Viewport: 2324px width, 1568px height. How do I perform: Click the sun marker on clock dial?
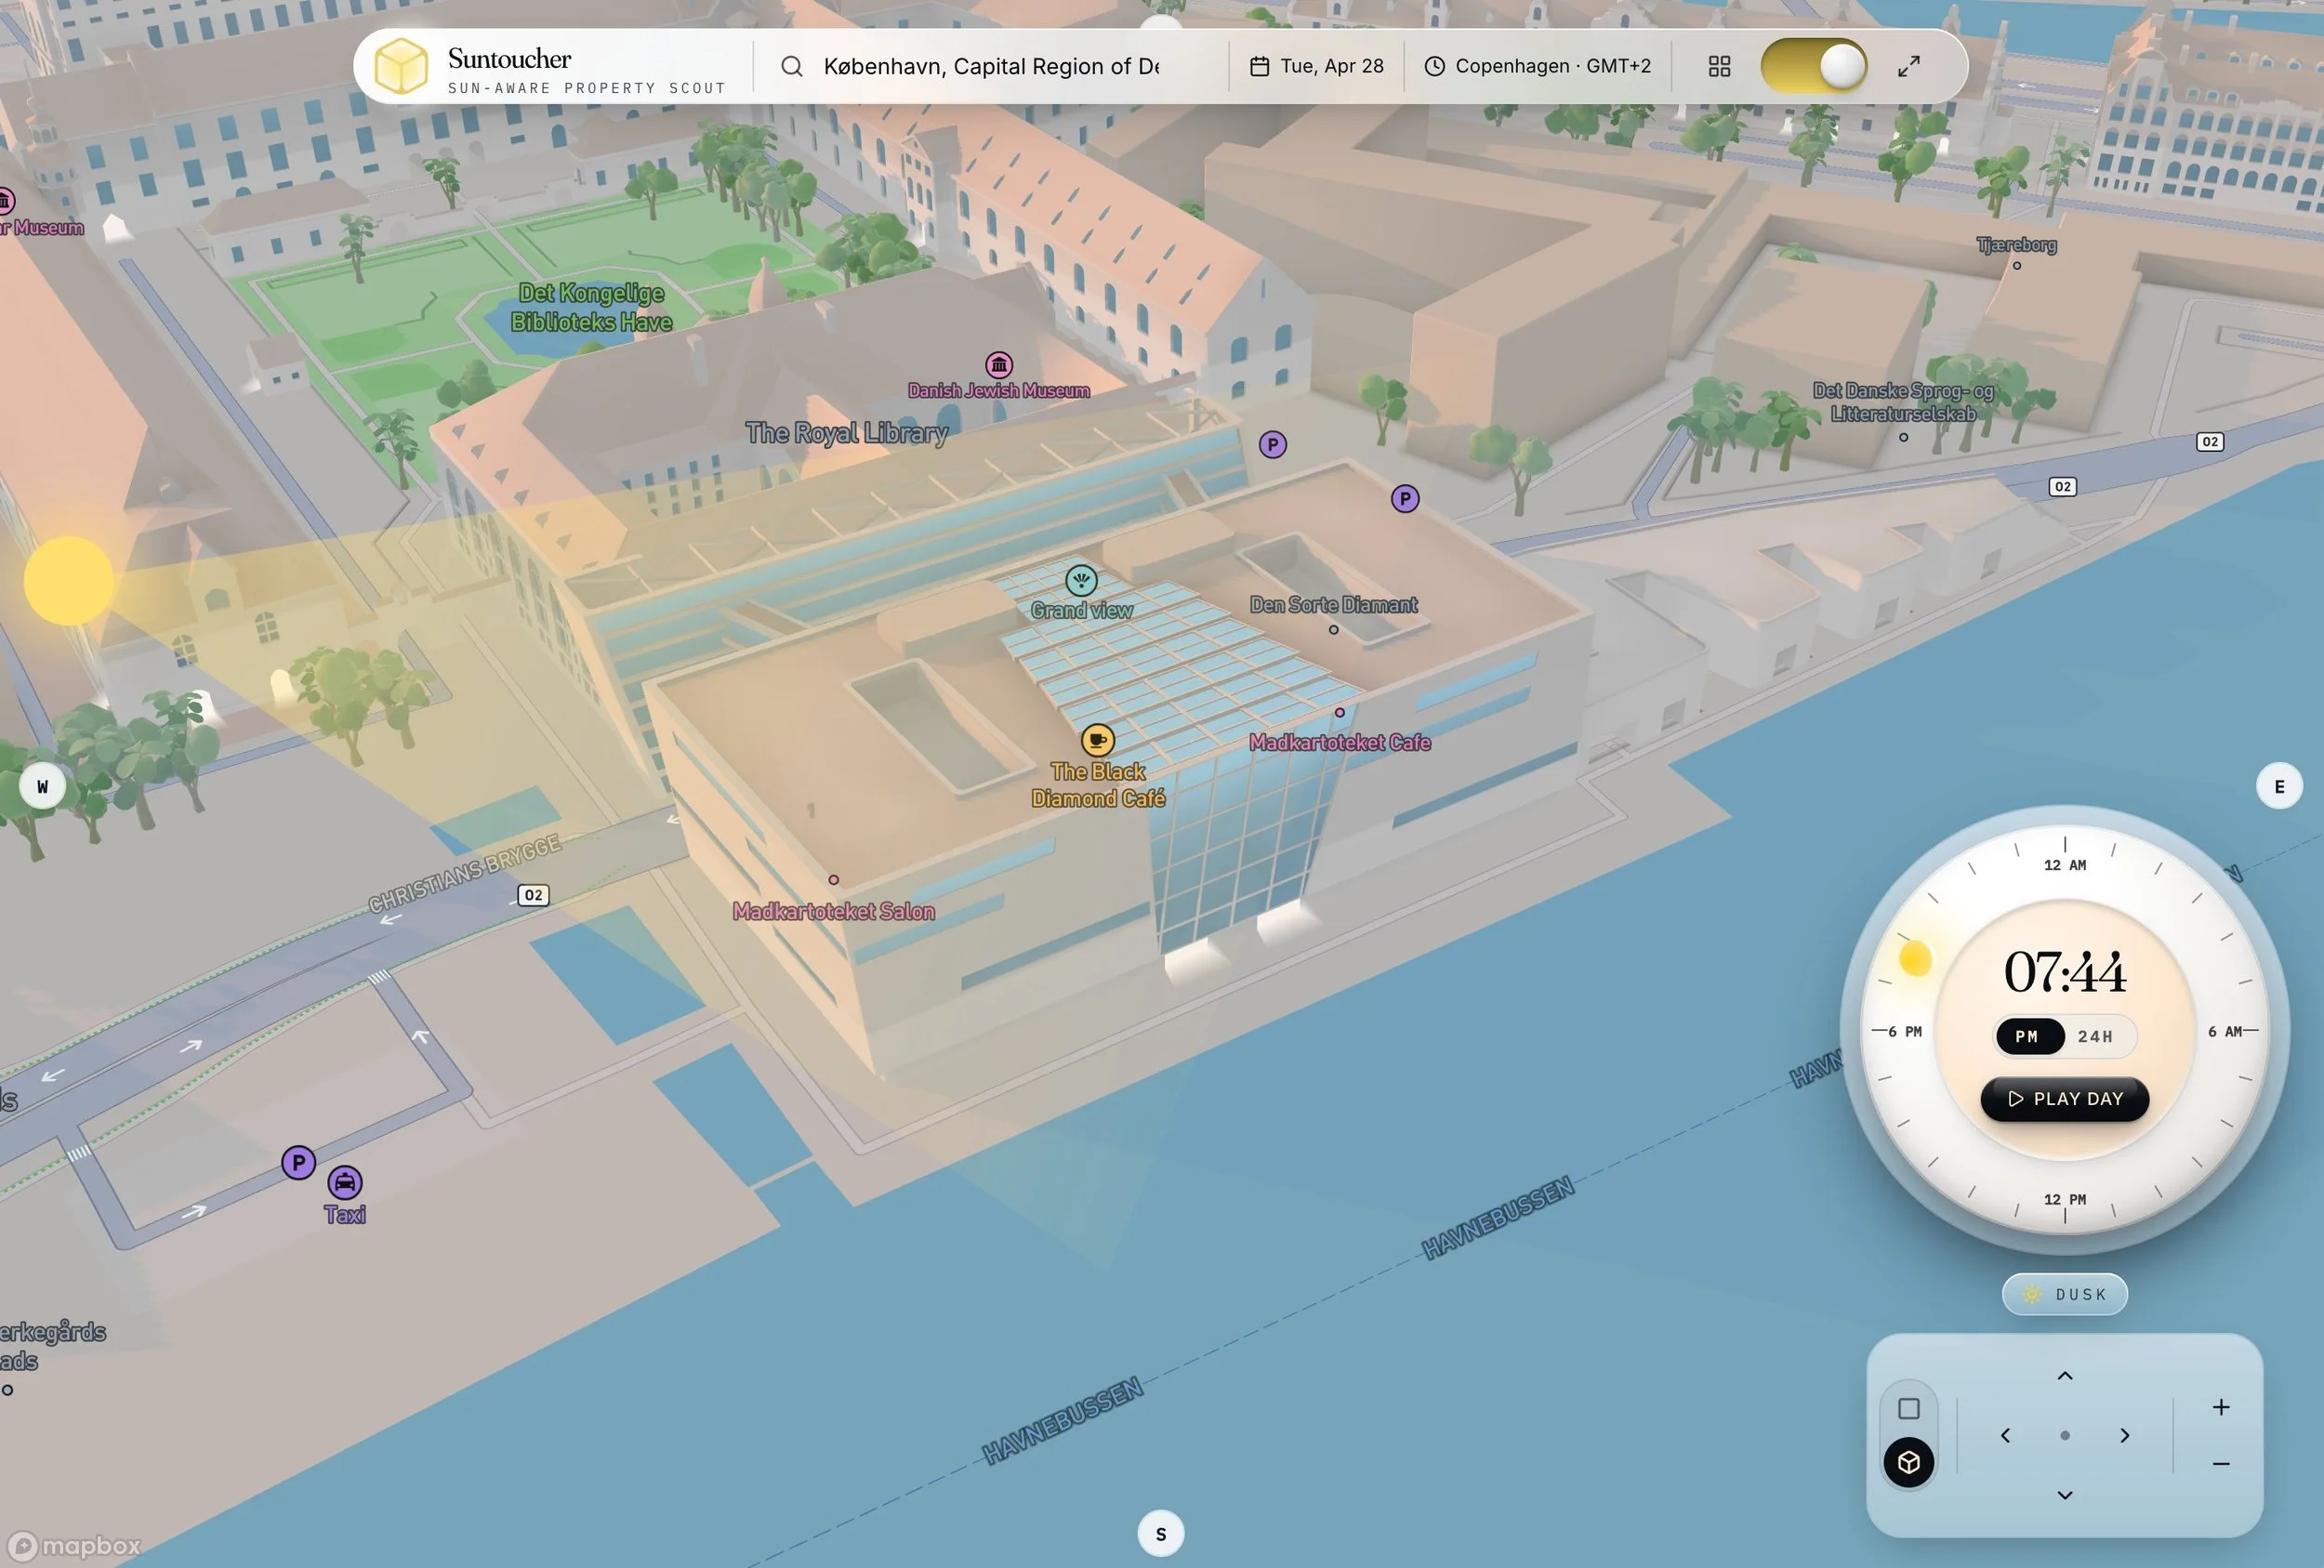point(1914,958)
